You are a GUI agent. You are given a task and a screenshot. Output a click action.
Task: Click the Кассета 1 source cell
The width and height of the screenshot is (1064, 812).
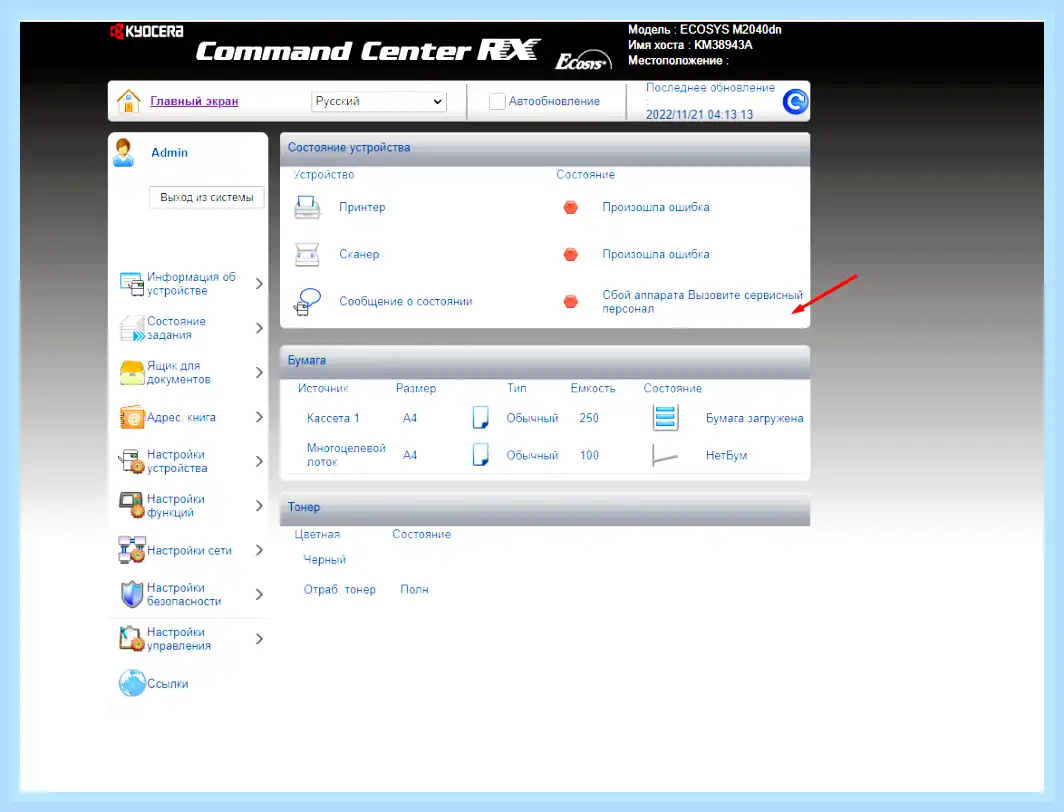click(333, 418)
